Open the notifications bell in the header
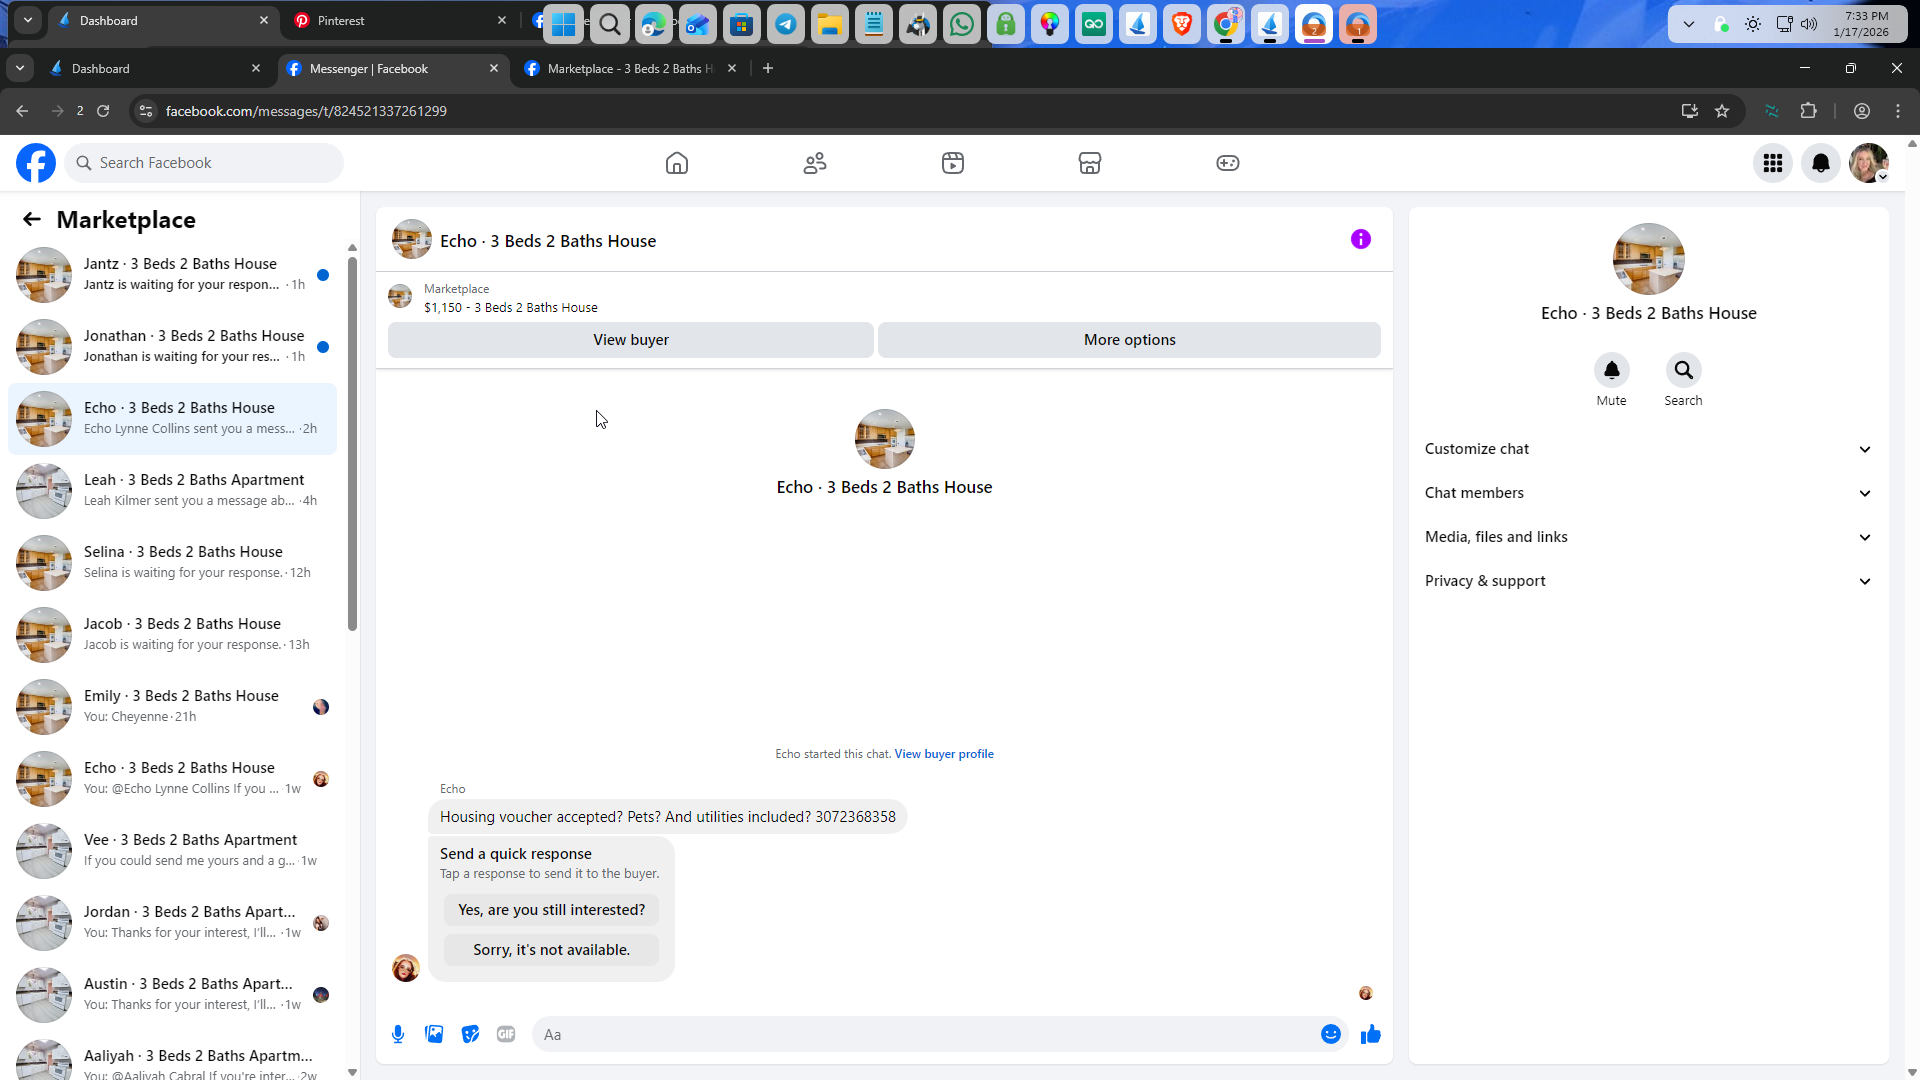This screenshot has height=1080, width=1920. 1821,163
